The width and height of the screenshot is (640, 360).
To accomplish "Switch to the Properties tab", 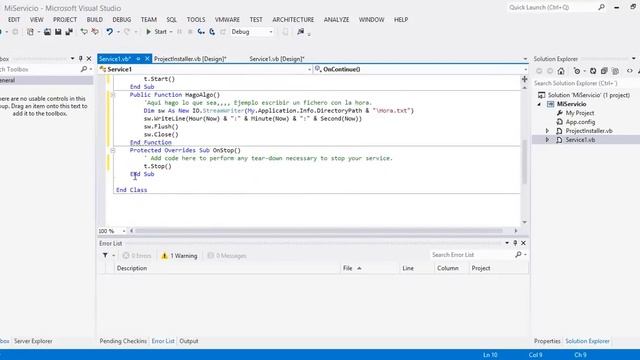I will [547, 341].
